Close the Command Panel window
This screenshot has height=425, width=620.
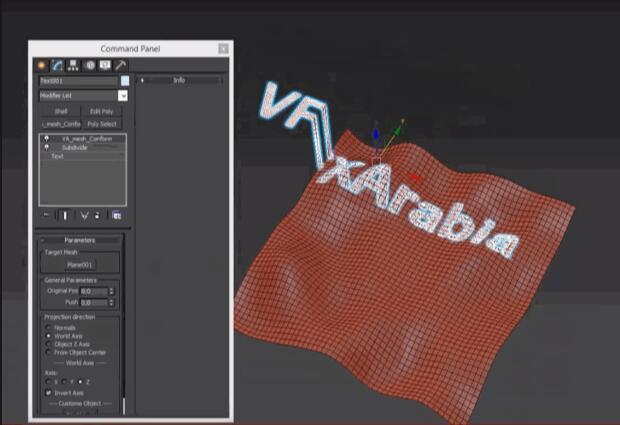pyautogui.click(x=223, y=49)
